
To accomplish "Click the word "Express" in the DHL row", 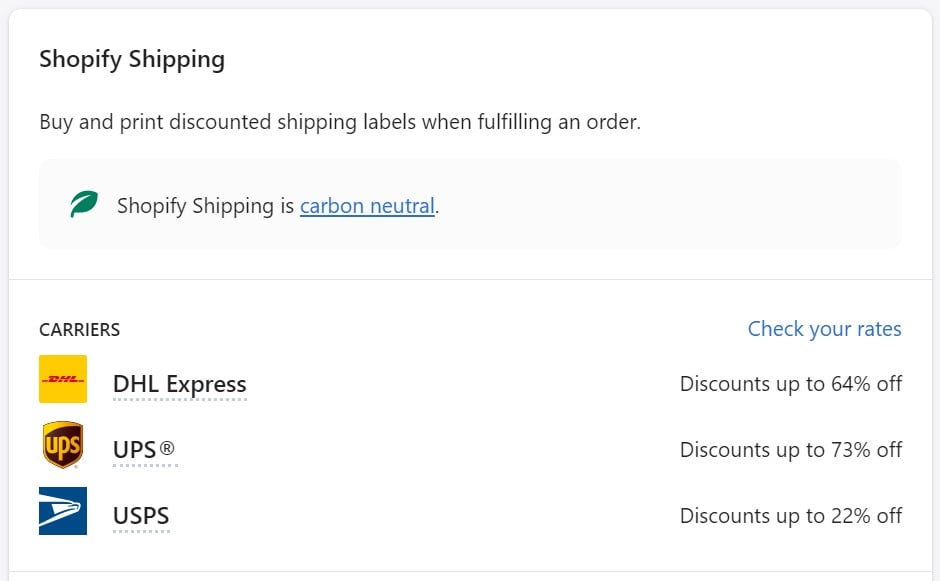I will coord(206,384).
